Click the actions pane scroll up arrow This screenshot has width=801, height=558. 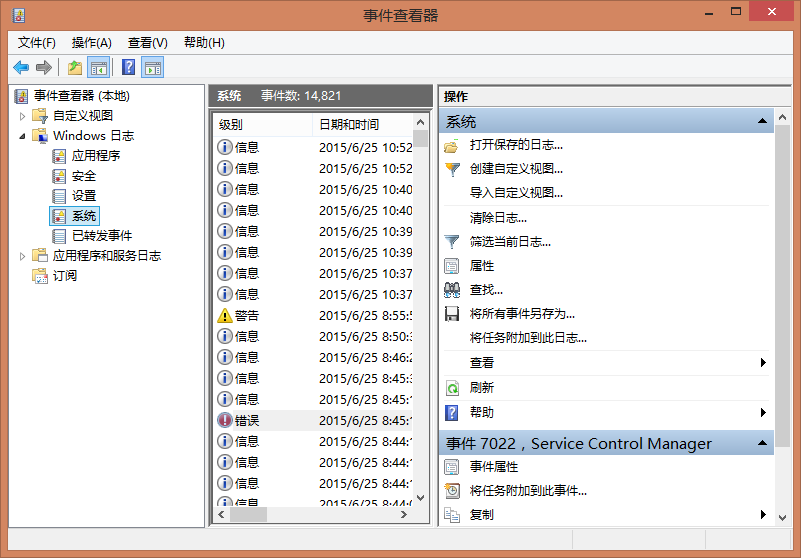point(783,118)
